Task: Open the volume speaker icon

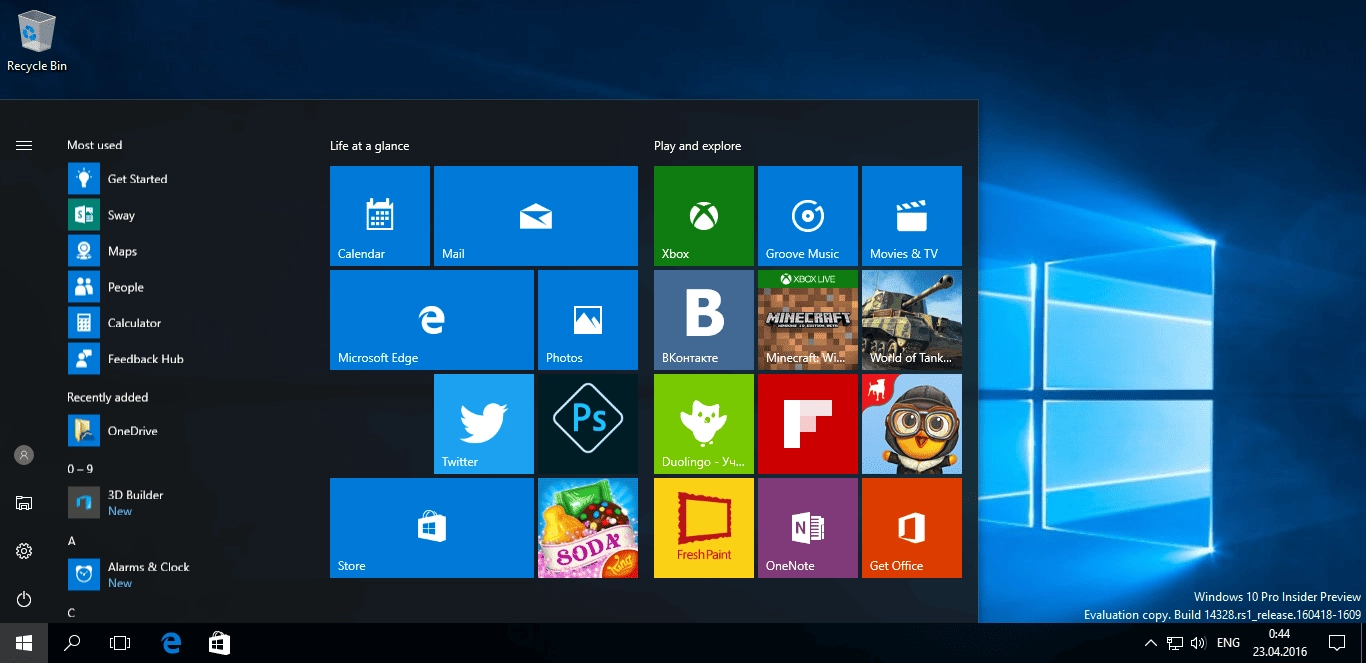Action: click(1198, 643)
